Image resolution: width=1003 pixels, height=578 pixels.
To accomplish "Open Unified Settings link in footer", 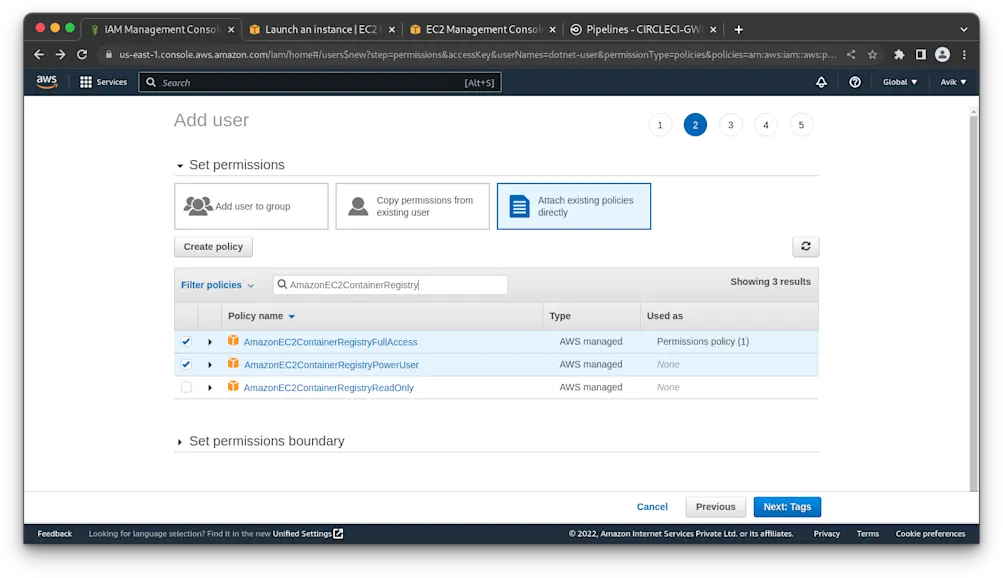I will pyautogui.click(x=308, y=534).
